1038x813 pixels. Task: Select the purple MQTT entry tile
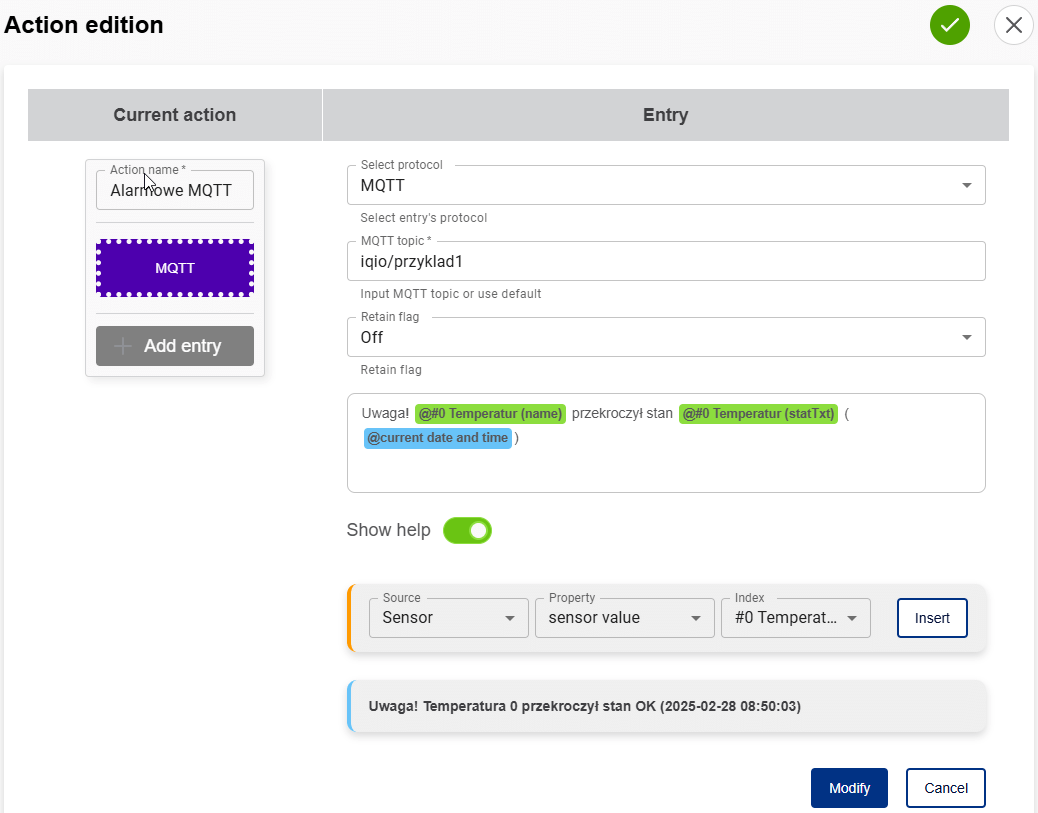coord(175,268)
